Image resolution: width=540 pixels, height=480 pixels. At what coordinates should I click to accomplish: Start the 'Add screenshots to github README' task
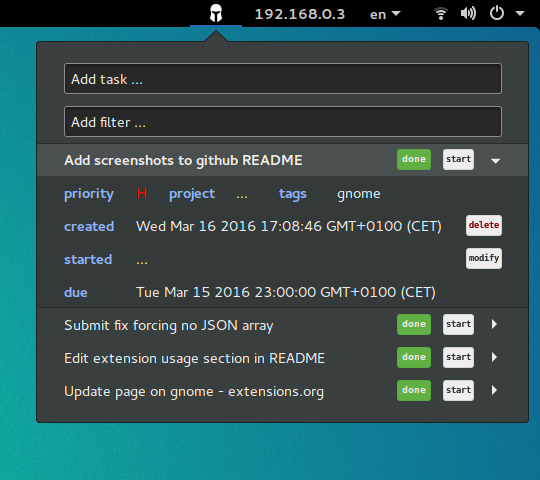coord(458,159)
